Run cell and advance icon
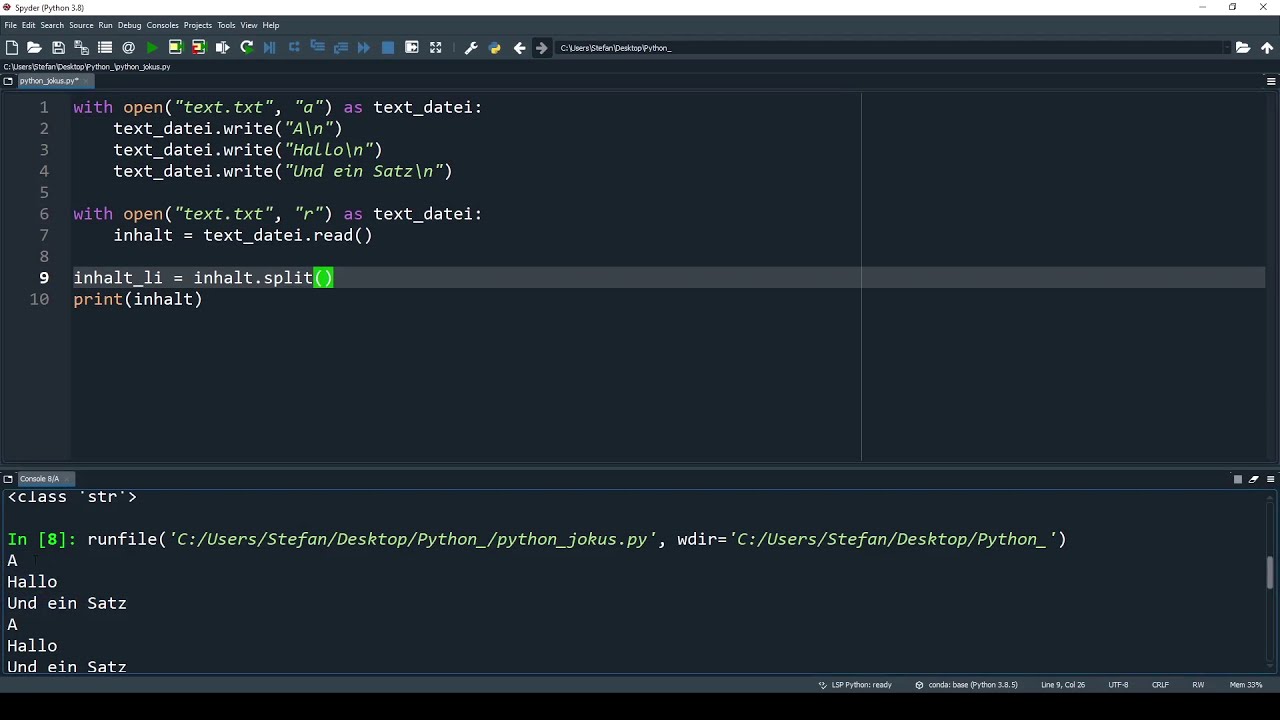 click(198, 47)
